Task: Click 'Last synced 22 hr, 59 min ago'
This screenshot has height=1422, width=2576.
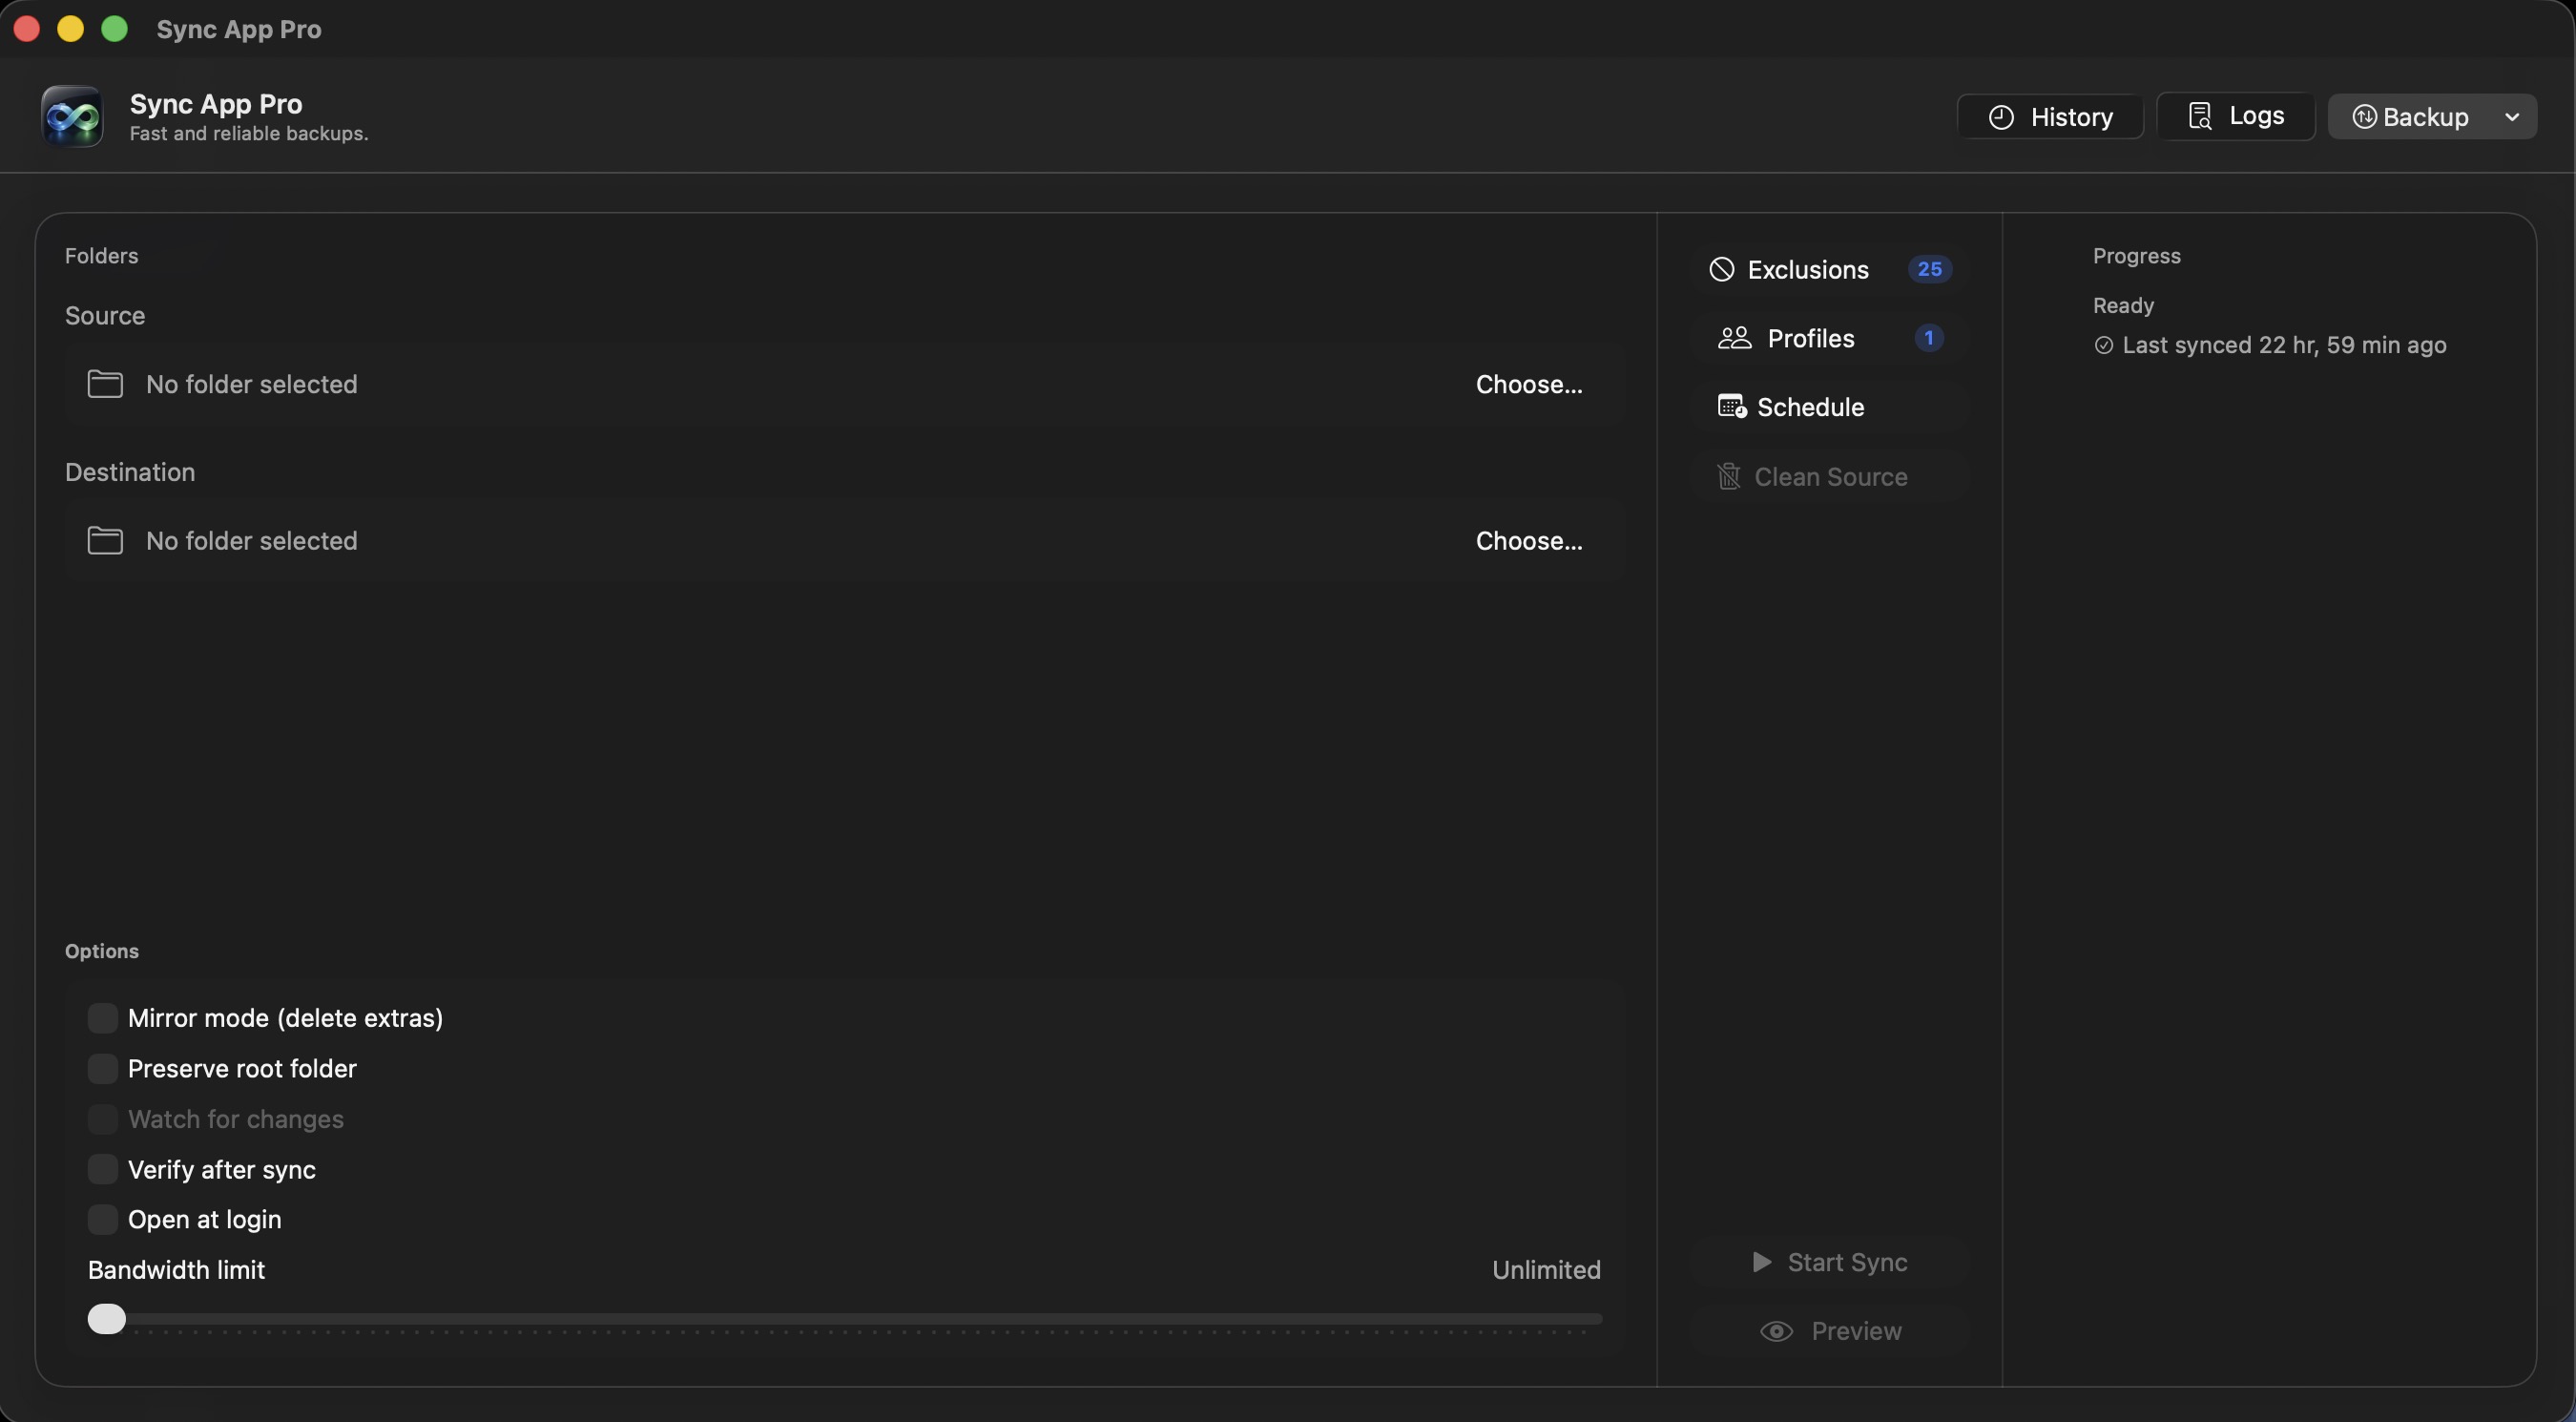Action: pos(2284,345)
